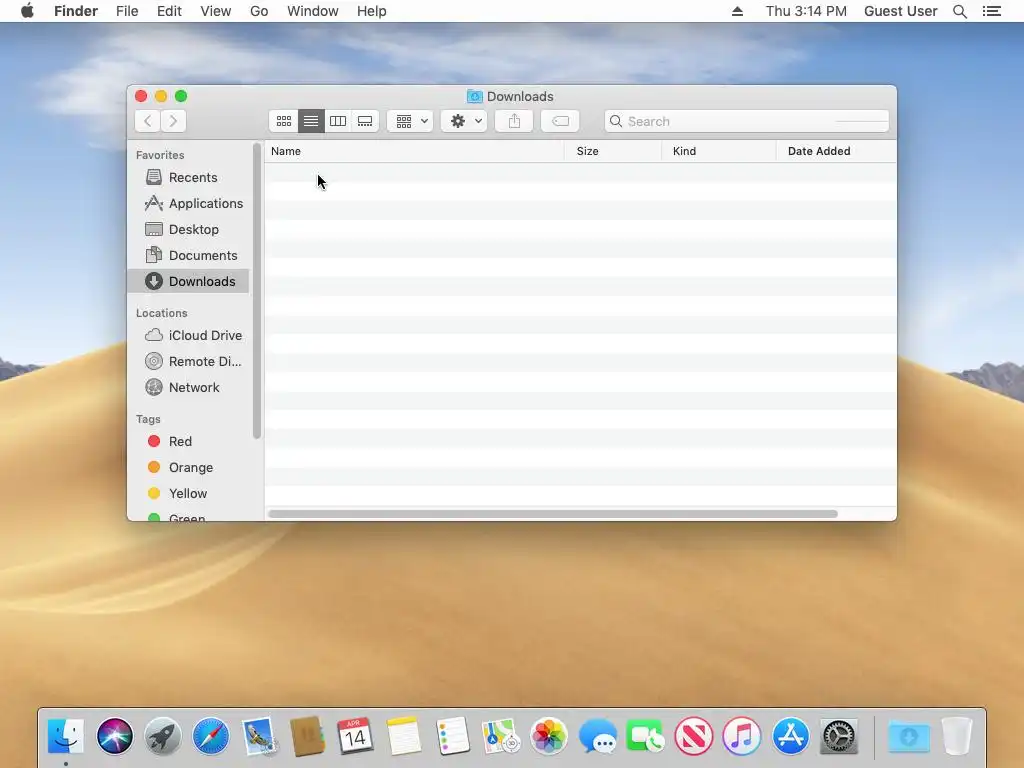Filter by the Yellow tag
This screenshot has width=1024, height=768.
click(x=188, y=494)
